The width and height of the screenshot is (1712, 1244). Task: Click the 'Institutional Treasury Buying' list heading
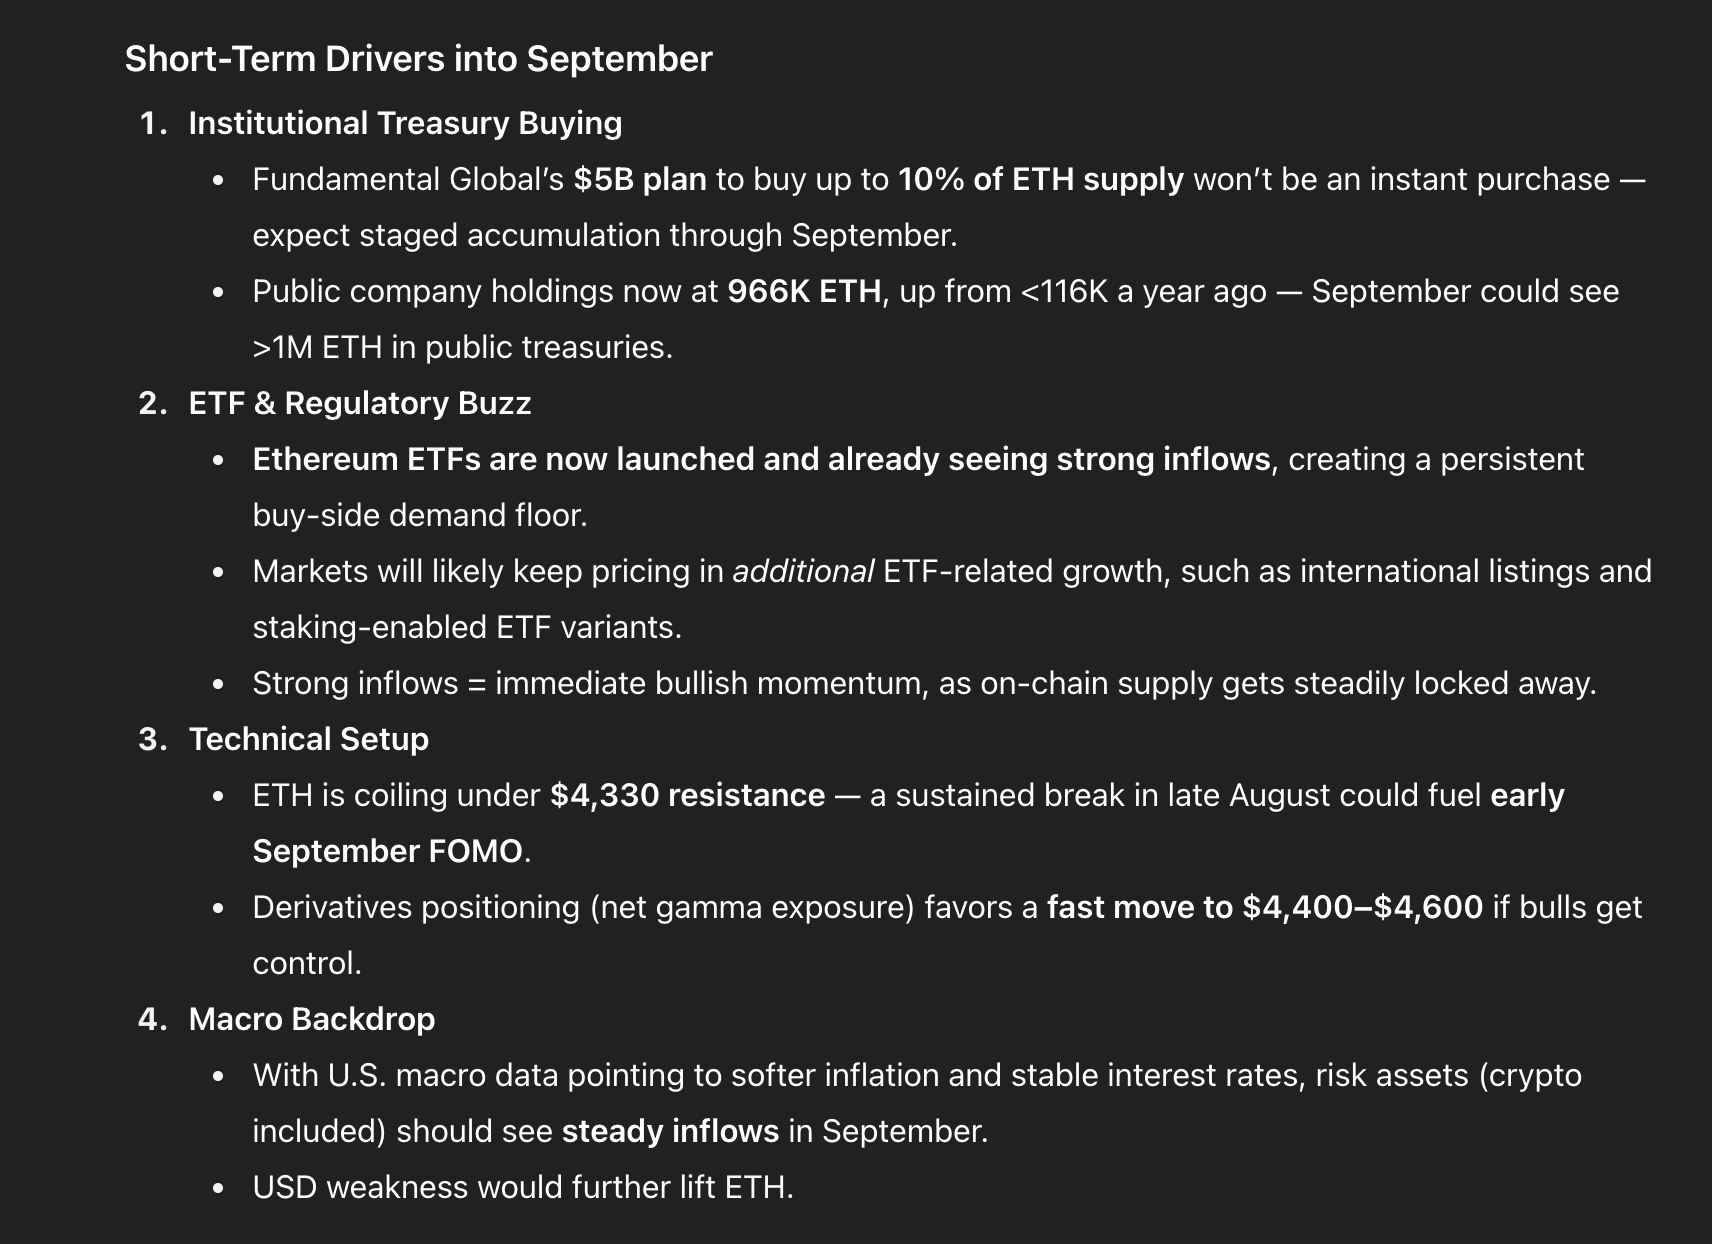(x=405, y=123)
